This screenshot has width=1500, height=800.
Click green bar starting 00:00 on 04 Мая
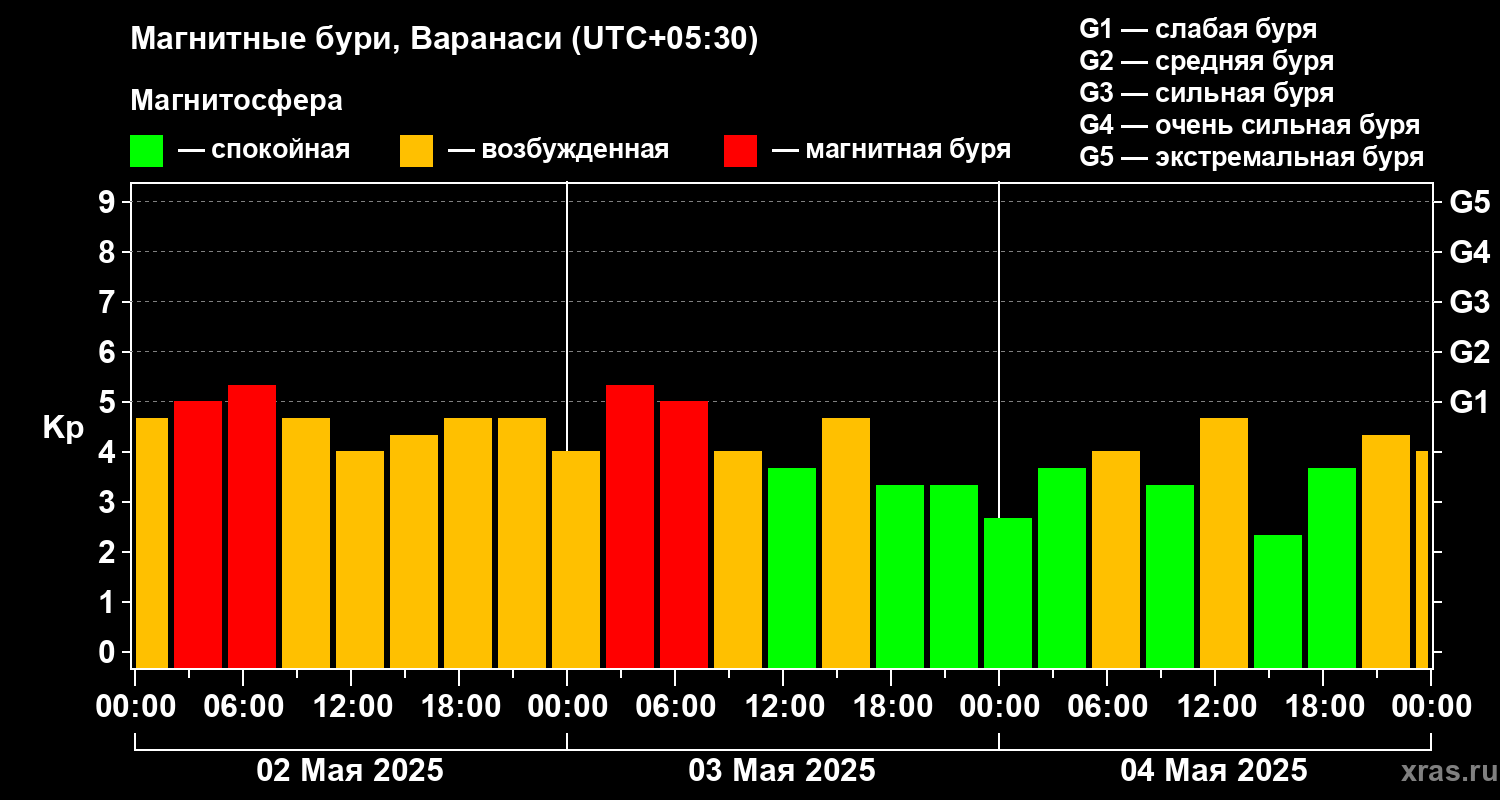1008,593
